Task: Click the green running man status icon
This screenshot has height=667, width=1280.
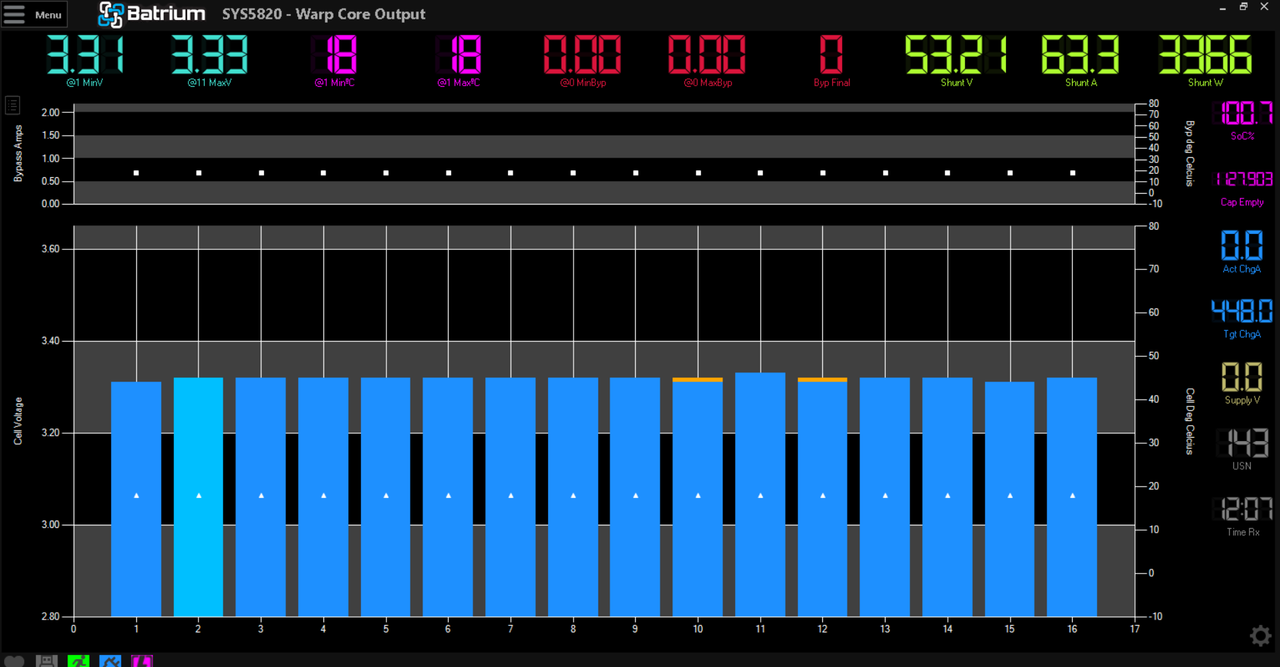Action: point(78,661)
